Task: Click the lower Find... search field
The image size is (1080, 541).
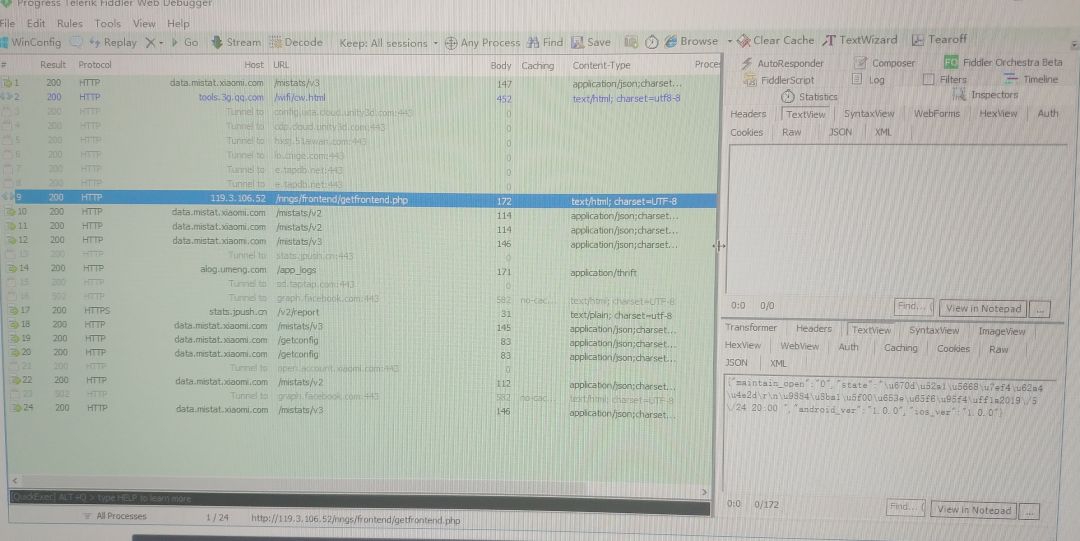Action: click(906, 507)
